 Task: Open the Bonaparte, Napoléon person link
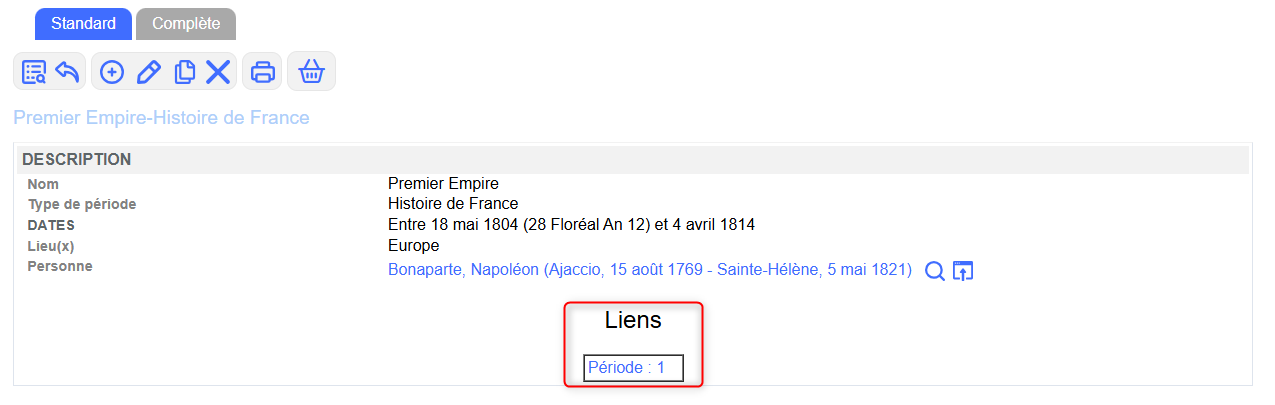click(x=649, y=270)
